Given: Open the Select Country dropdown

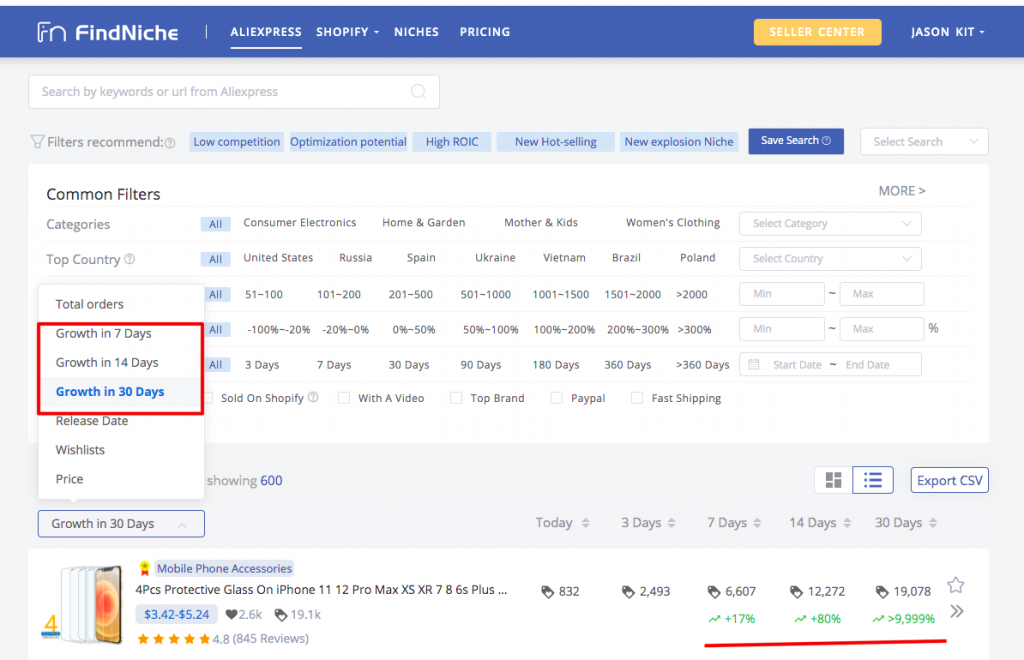Looking at the screenshot, I should (830, 259).
